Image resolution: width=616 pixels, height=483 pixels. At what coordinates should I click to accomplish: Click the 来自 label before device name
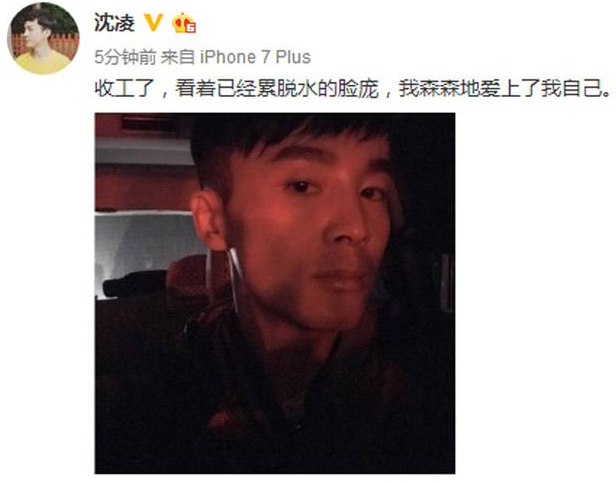[178, 57]
